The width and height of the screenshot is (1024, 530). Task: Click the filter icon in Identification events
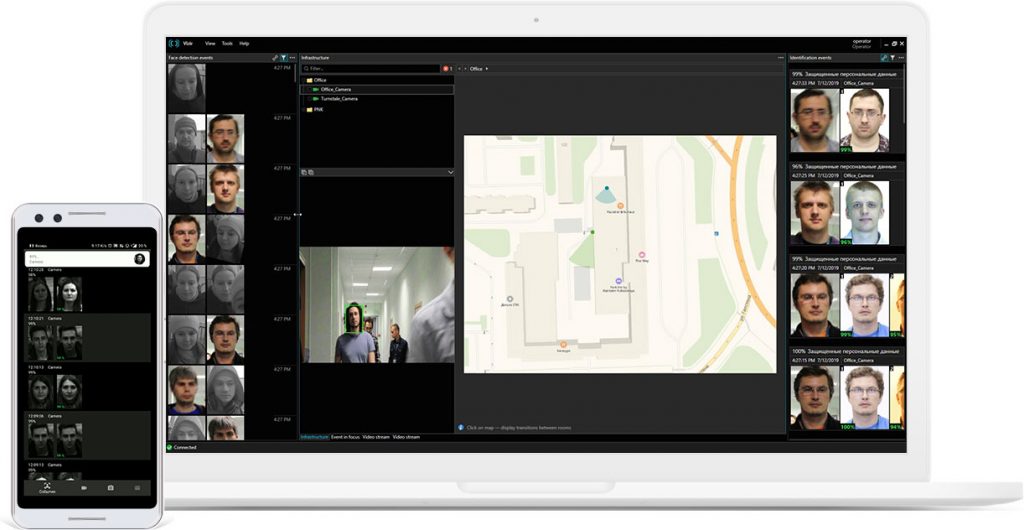[891, 58]
